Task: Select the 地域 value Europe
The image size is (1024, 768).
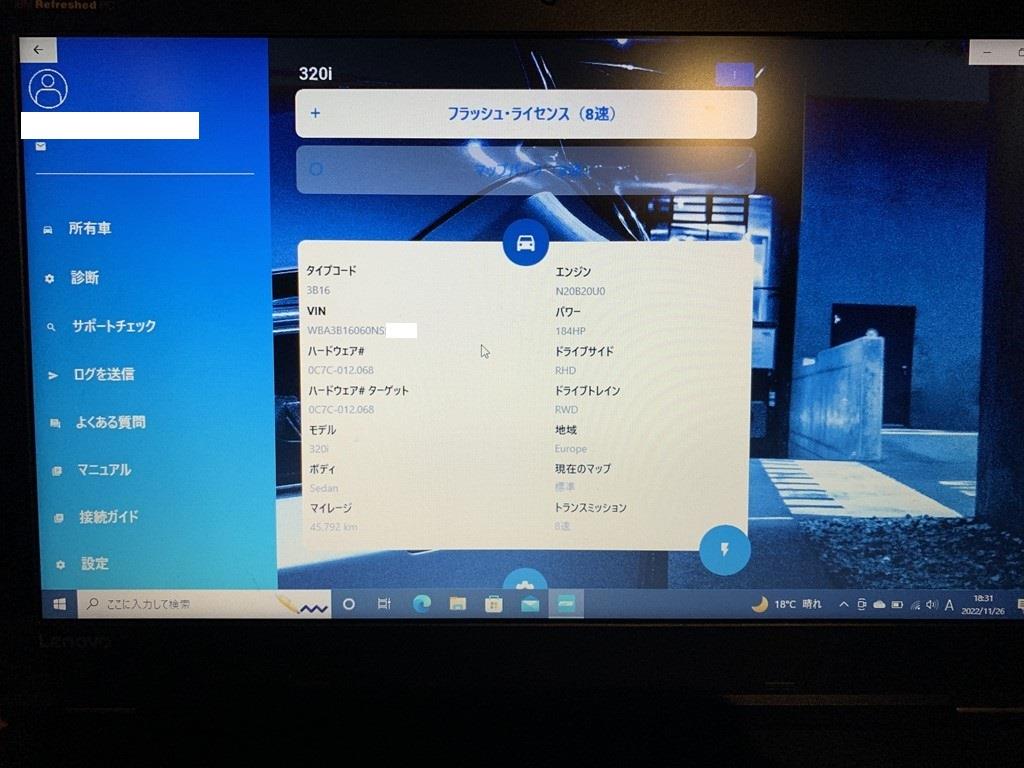Action: 571,449
